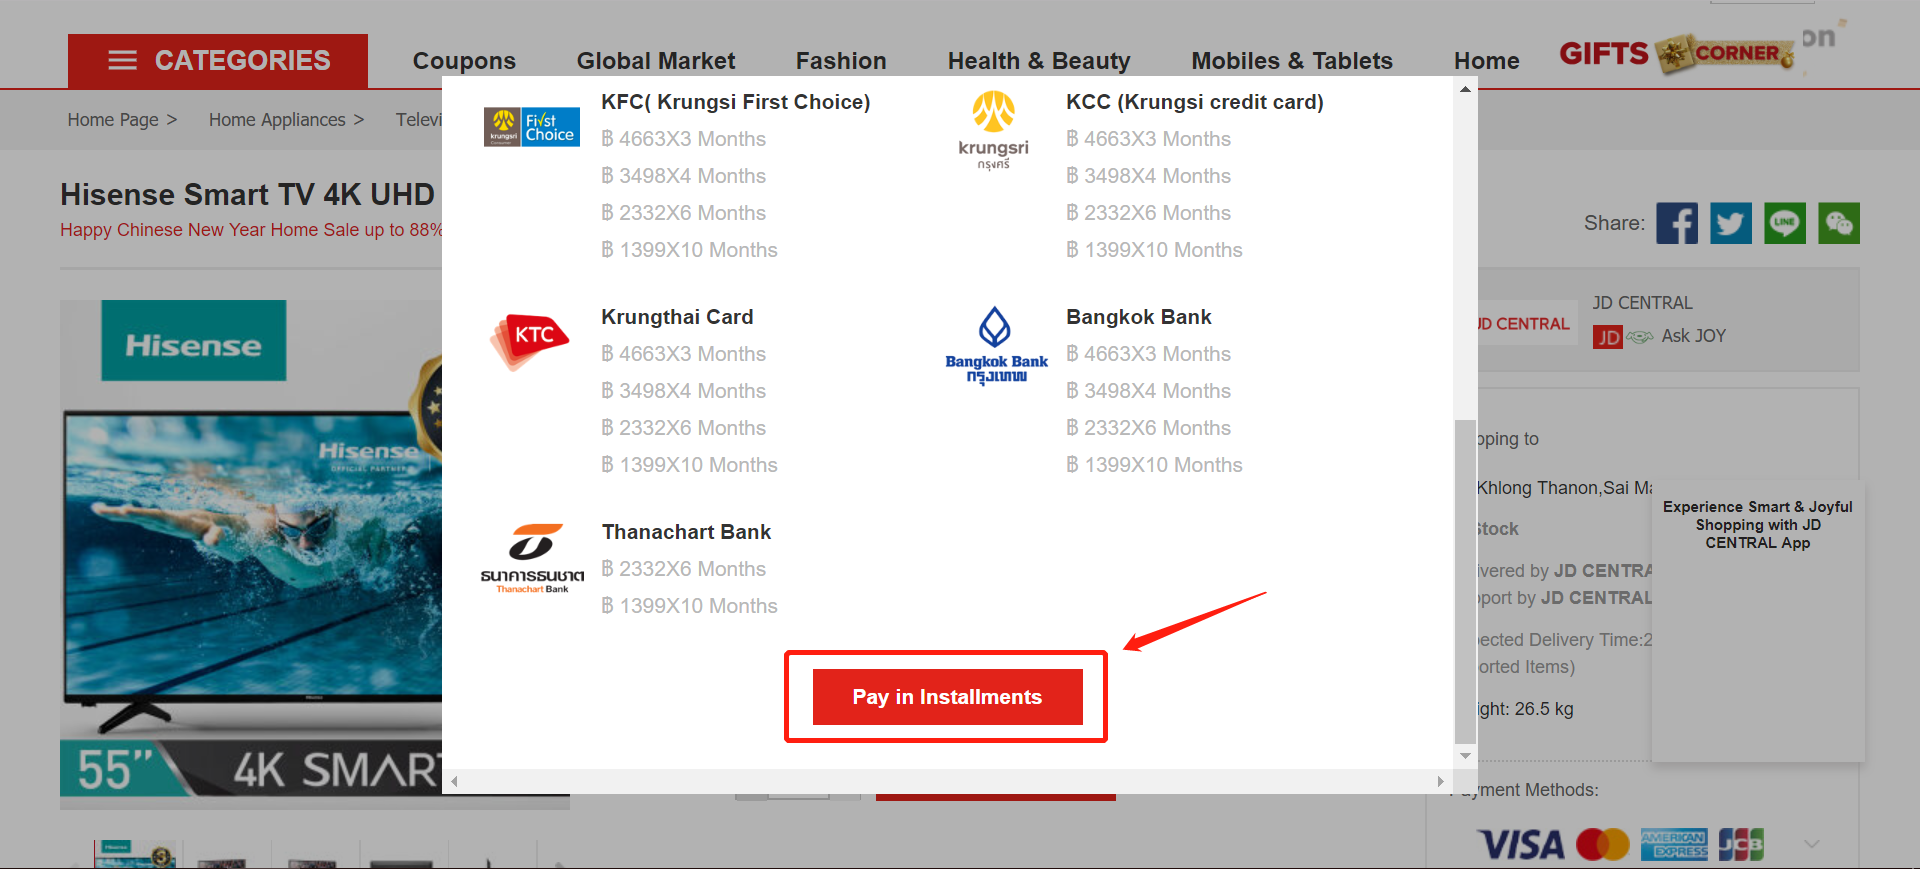Select KCC 4663X3 Months plan
Image resolution: width=1920 pixels, height=869 pixels.
pyautogui.click(x=1148, y=139)
